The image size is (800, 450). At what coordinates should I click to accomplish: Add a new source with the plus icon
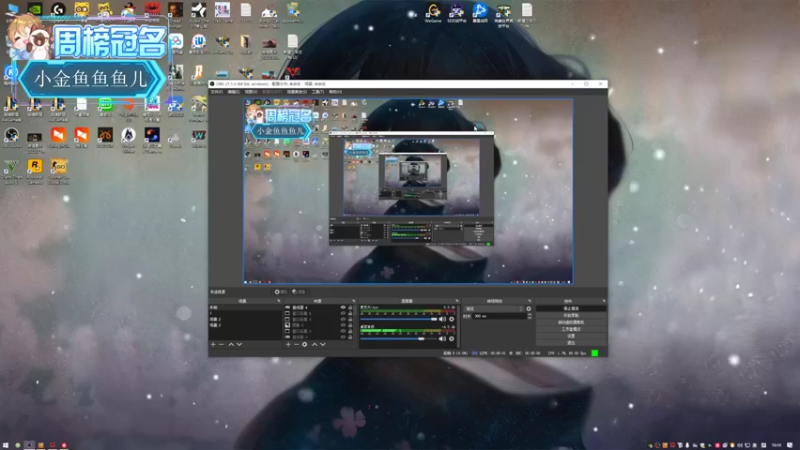click(x=288, y=344)
